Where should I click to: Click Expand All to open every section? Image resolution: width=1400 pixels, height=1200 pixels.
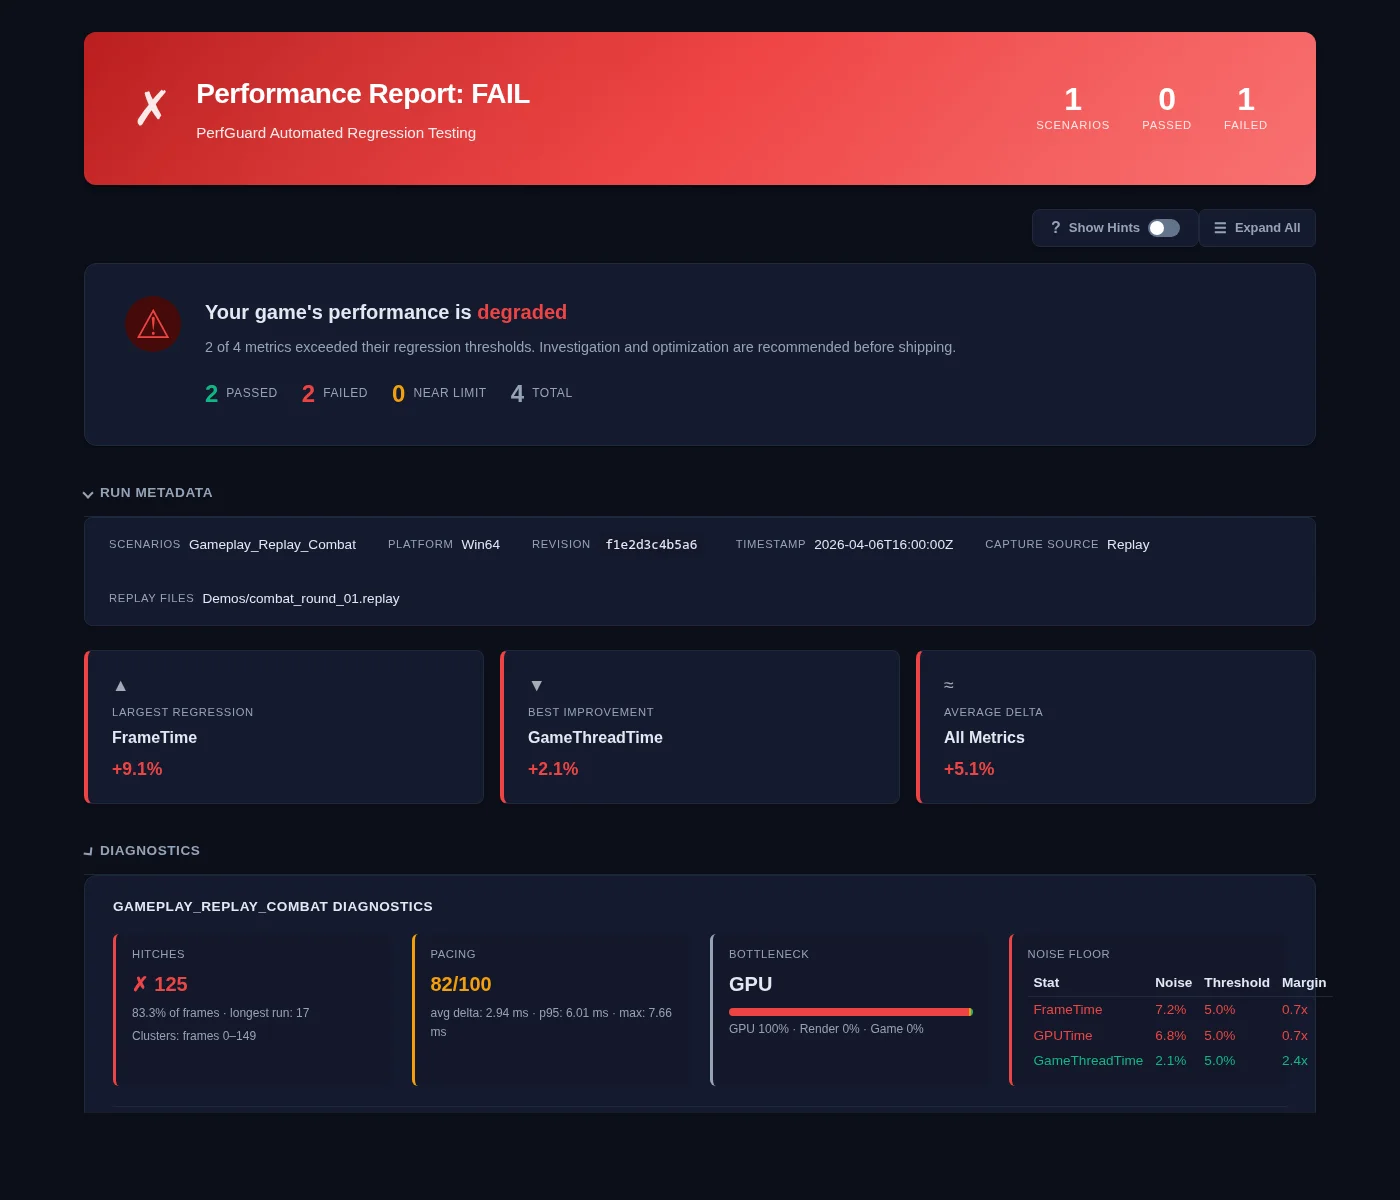[1257, 228]
